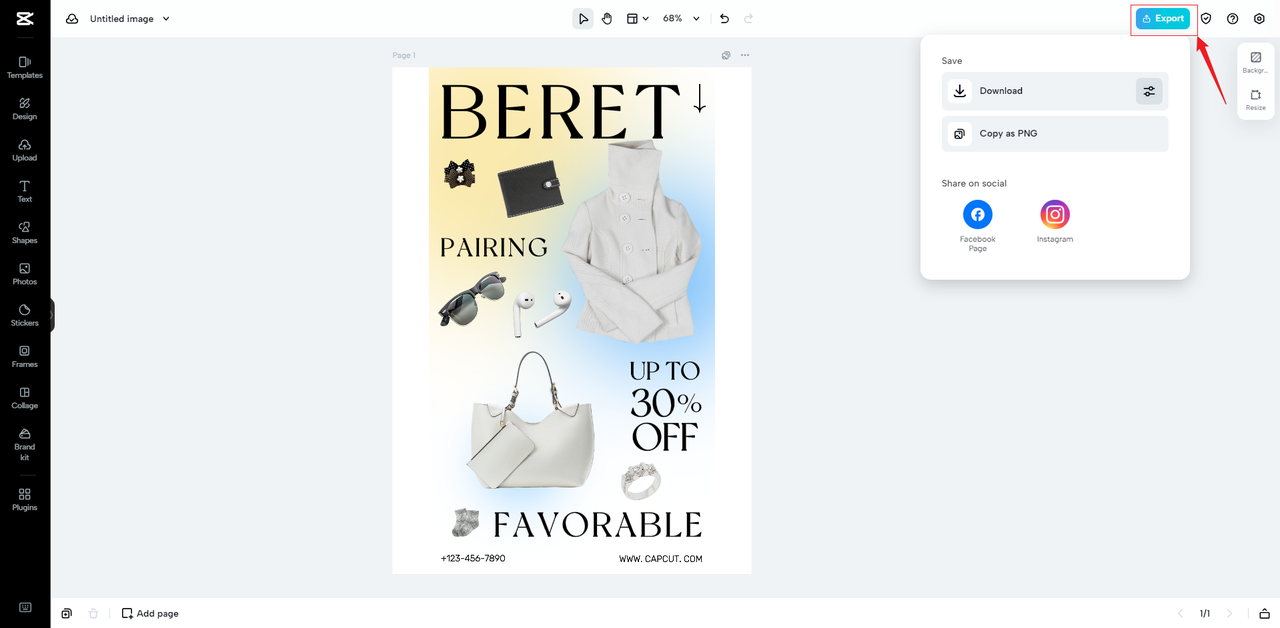Select the FAVORABLE text on canvas

597,525
